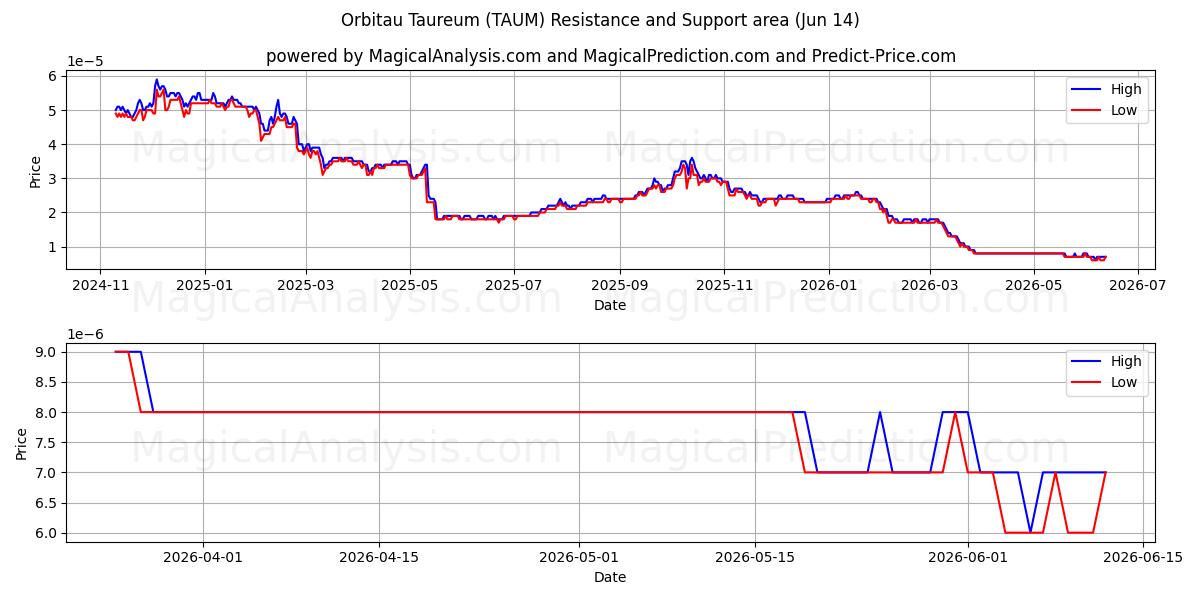Click the '2026-07' x-axis label of top chart
1200x600 pixels.
1138,285
